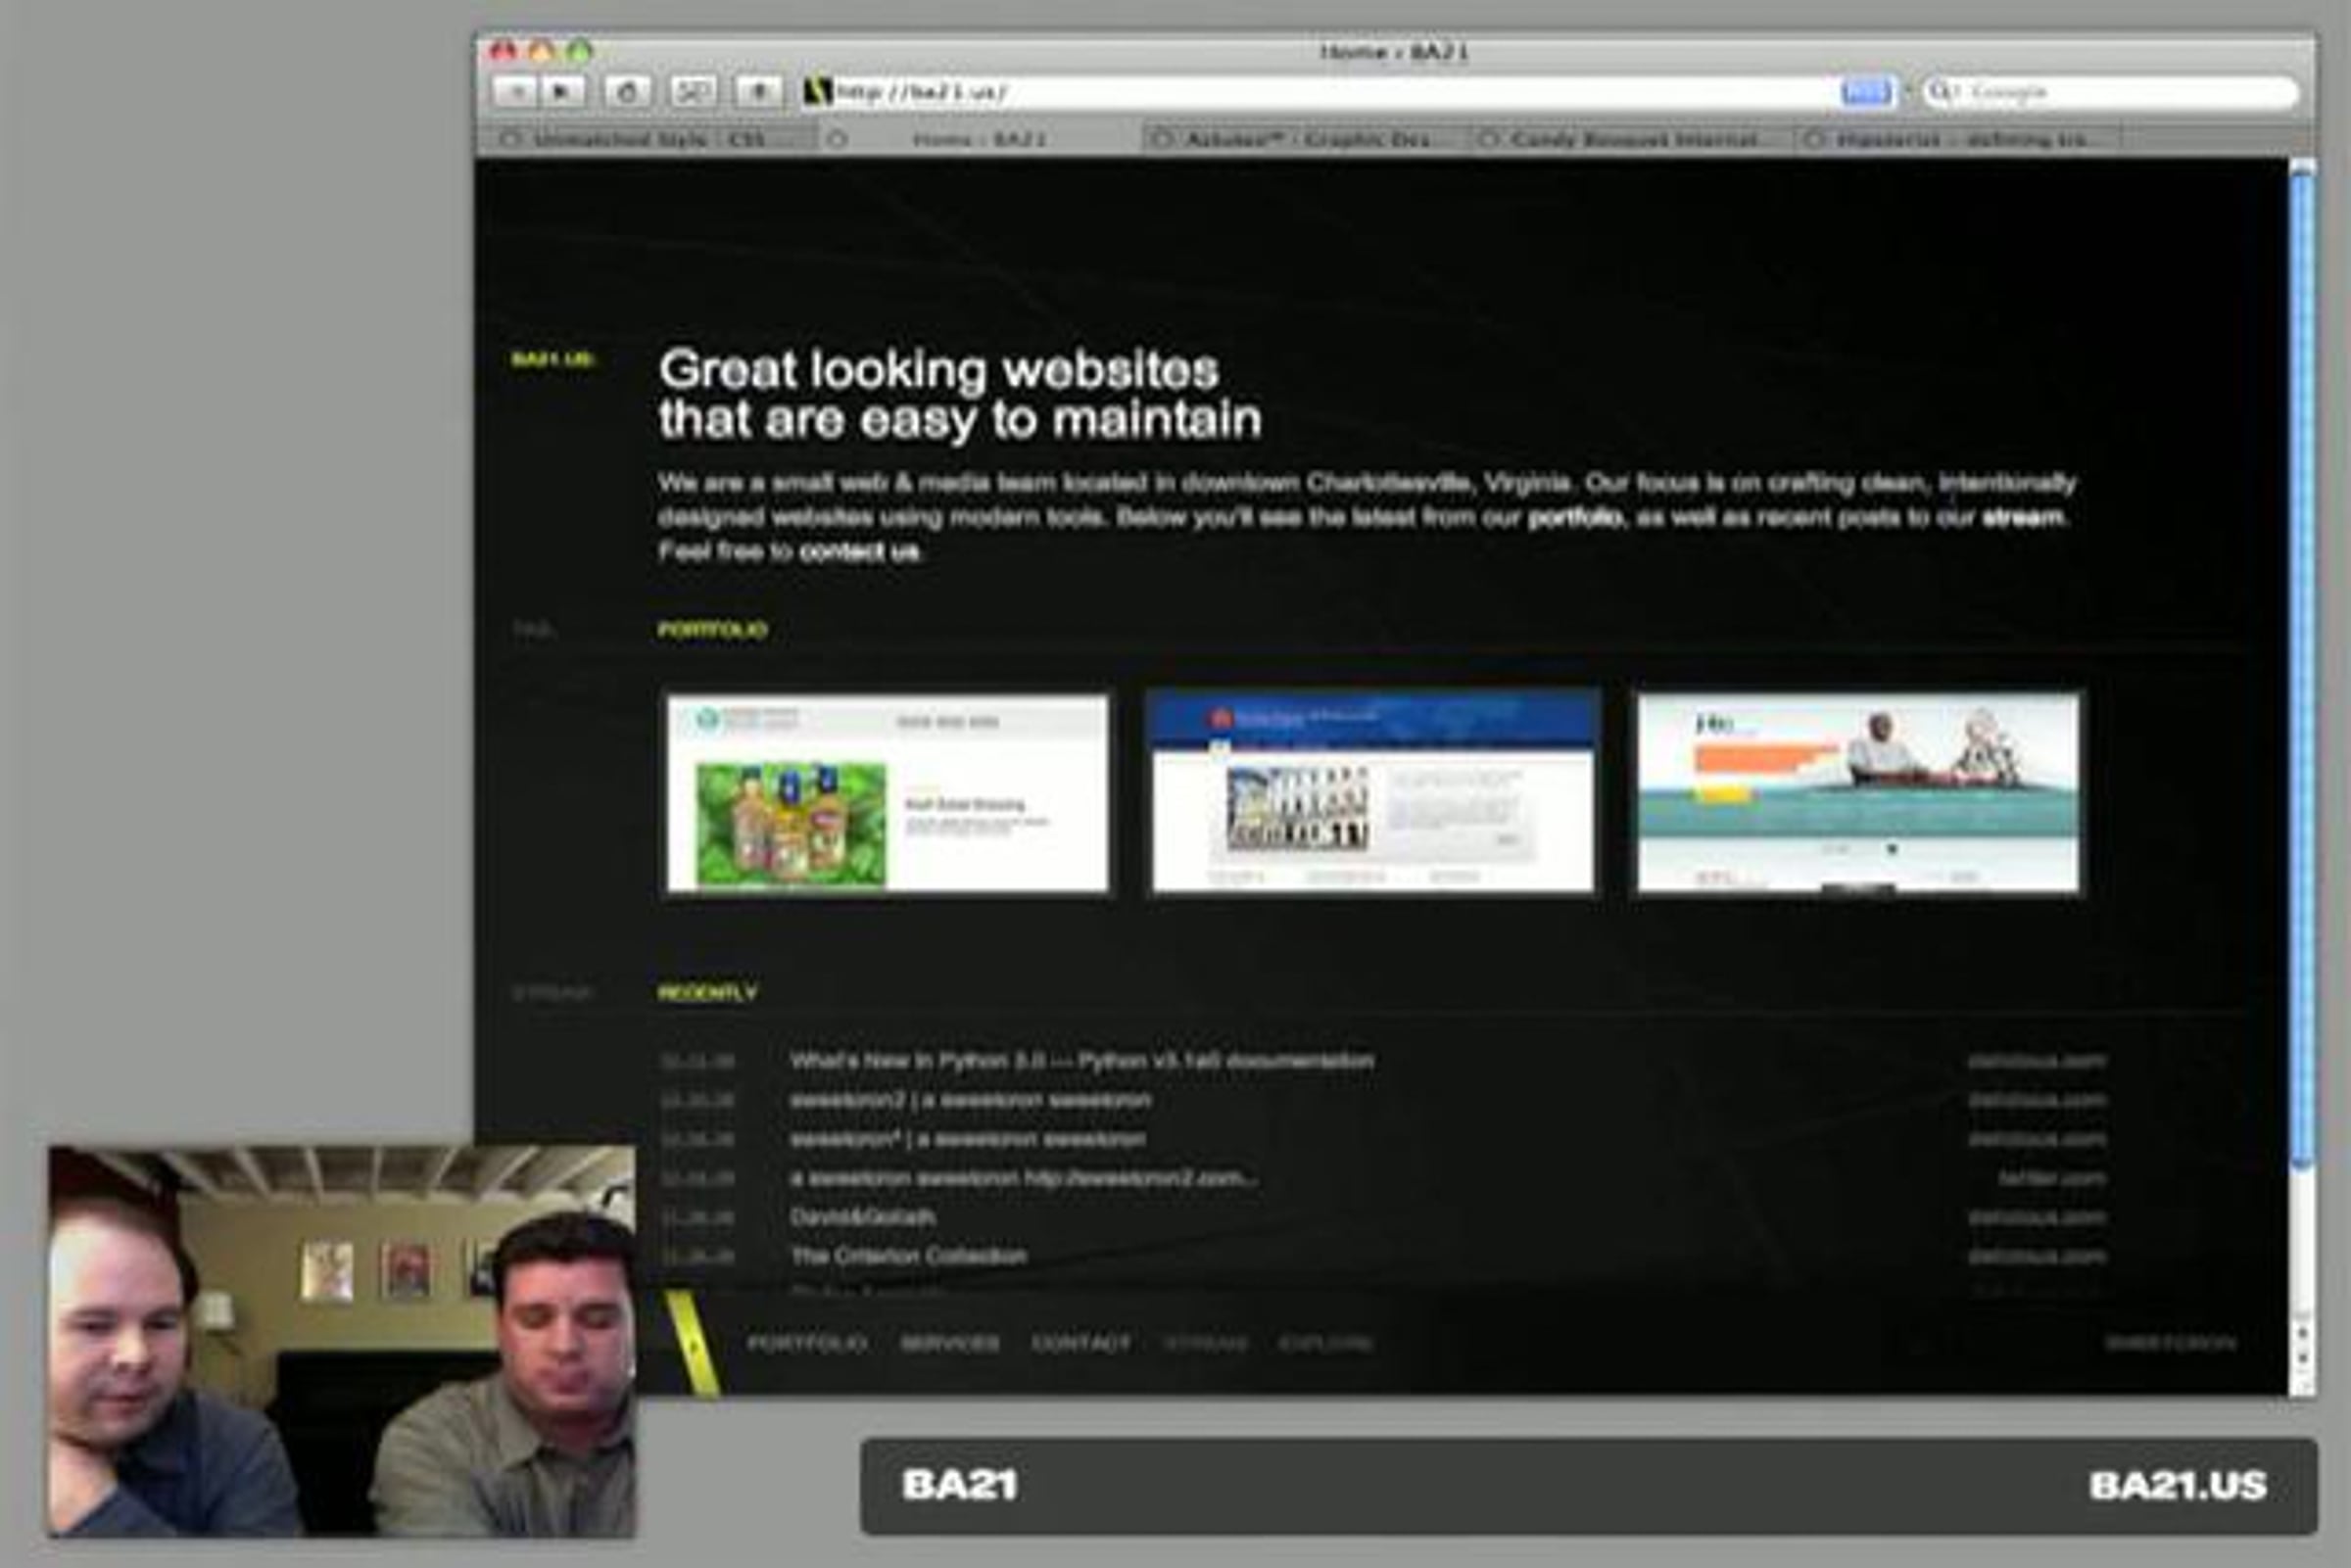2351x1568 pixels.
Task: Click the browser Forward arrow button
Action: (563, 92)
